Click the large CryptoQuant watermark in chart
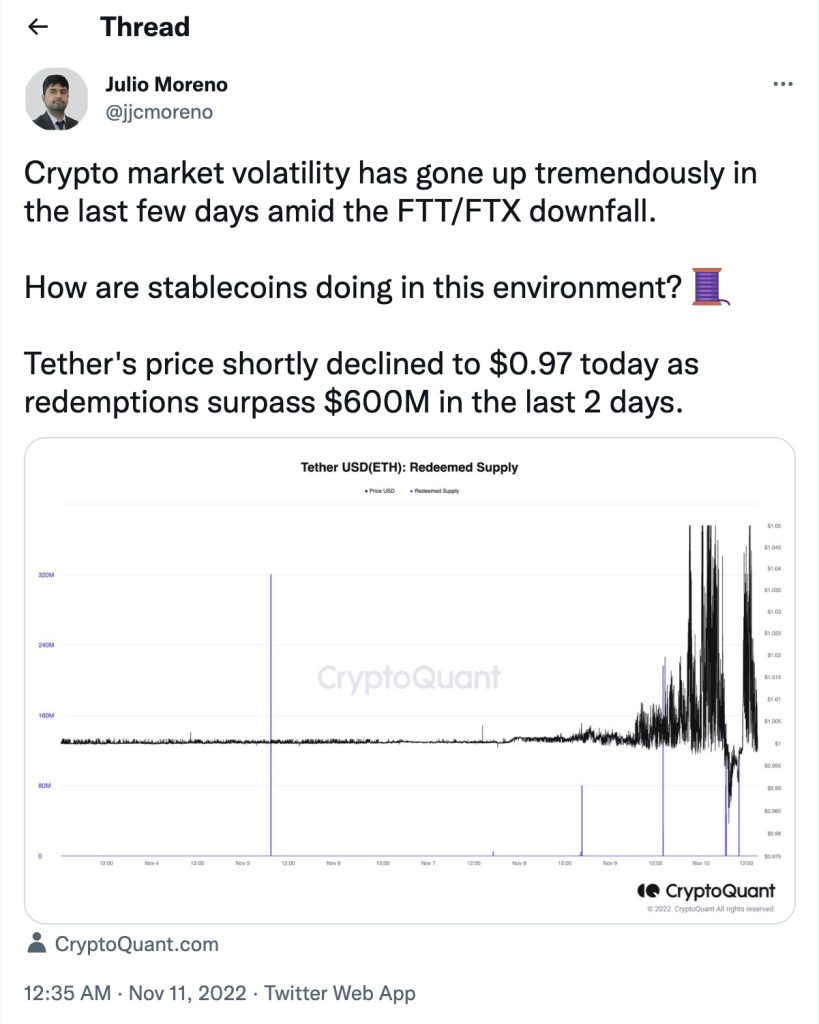The image size is (819, 1024). click(409, 678)
